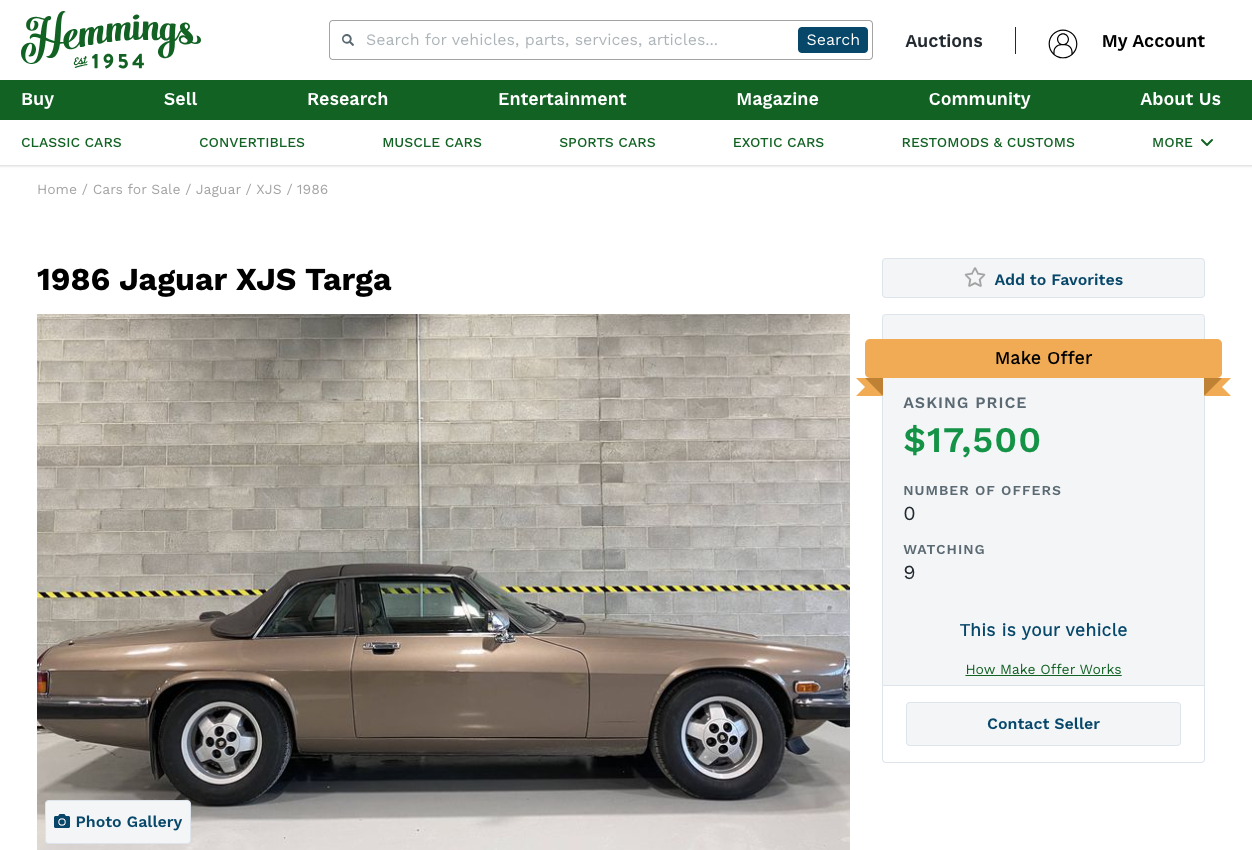The width and height of the screenshot is (1252, 850).
Task: Open the Research menu
Action: point(347,99)
